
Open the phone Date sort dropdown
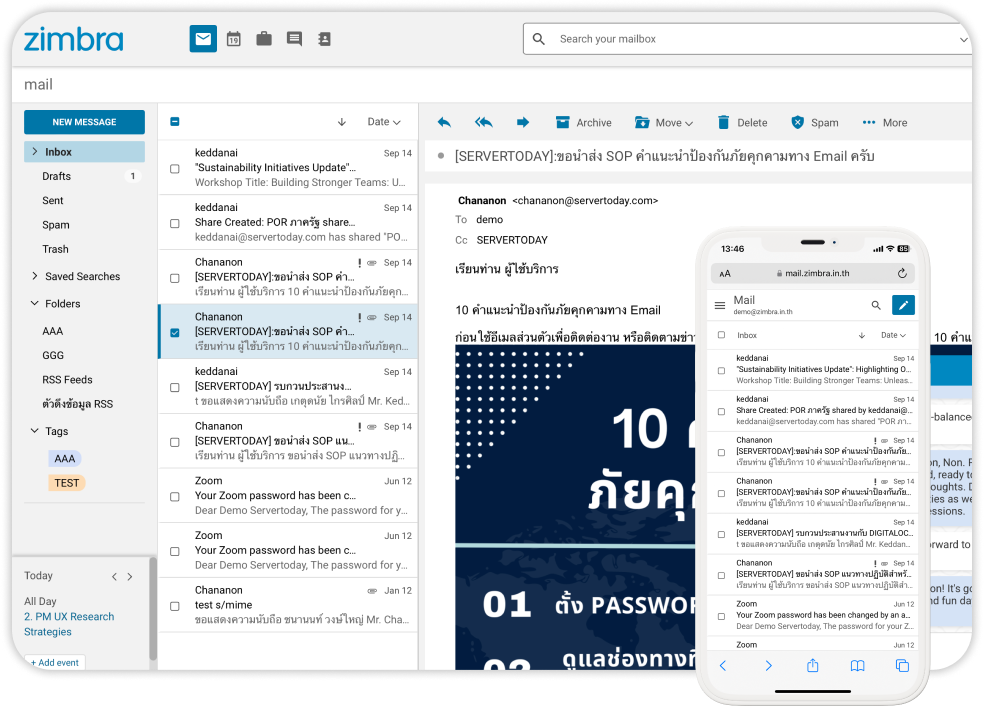(x=894, y=335)
